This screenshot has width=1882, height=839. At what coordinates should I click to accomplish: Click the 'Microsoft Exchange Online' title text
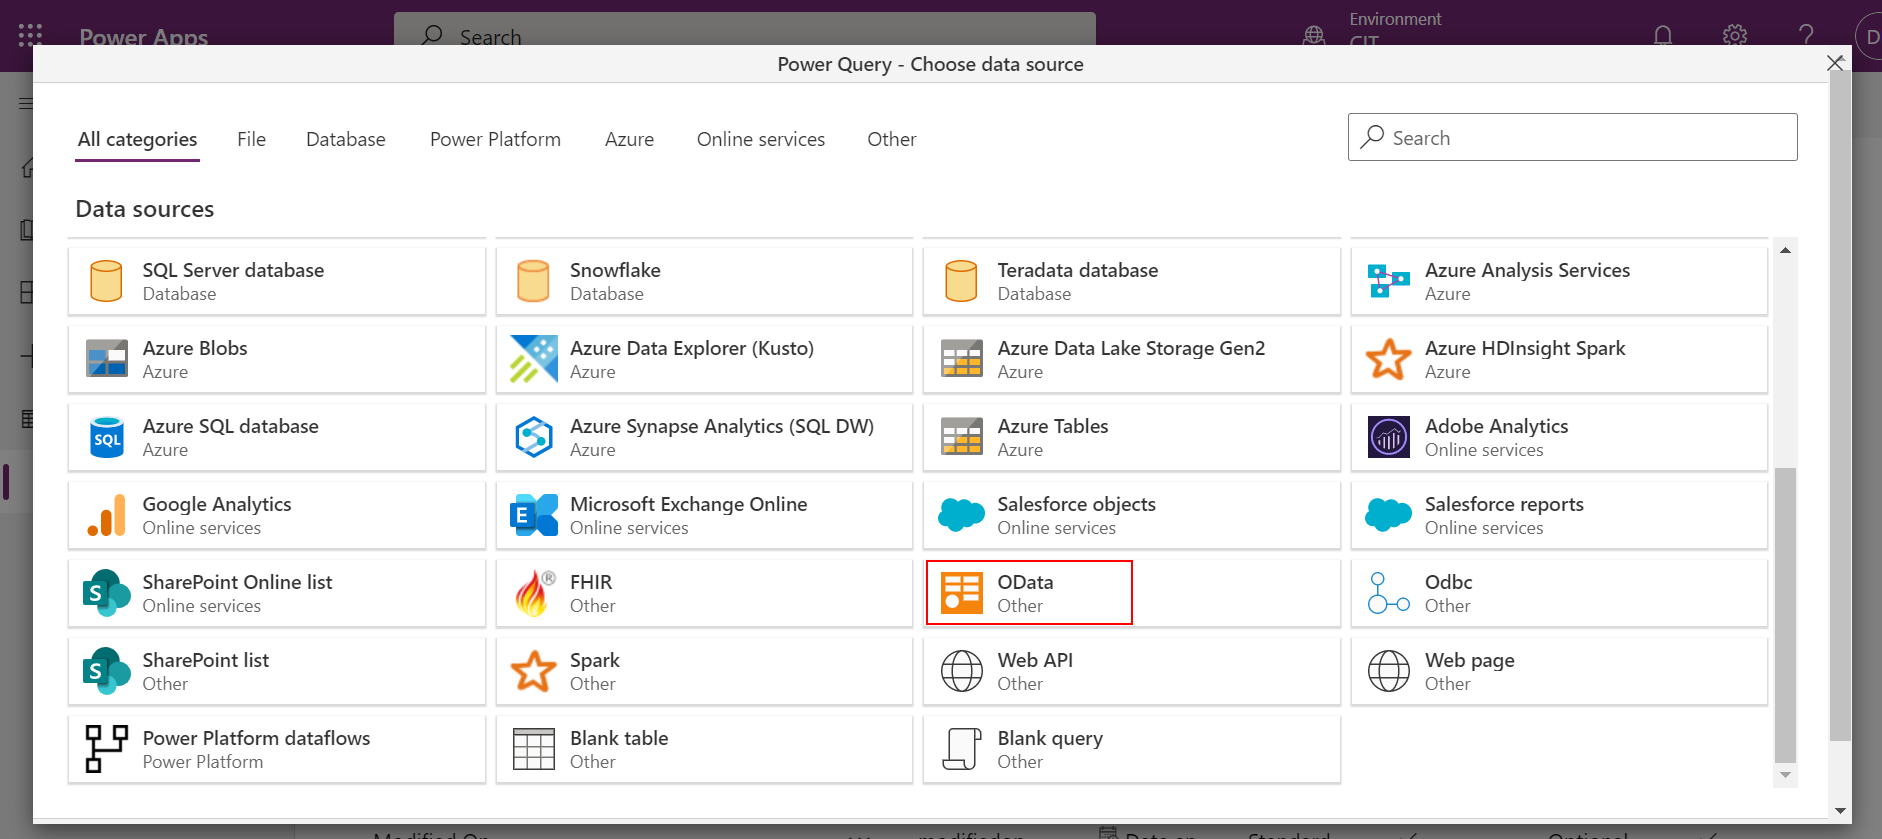tap(688, 504)
